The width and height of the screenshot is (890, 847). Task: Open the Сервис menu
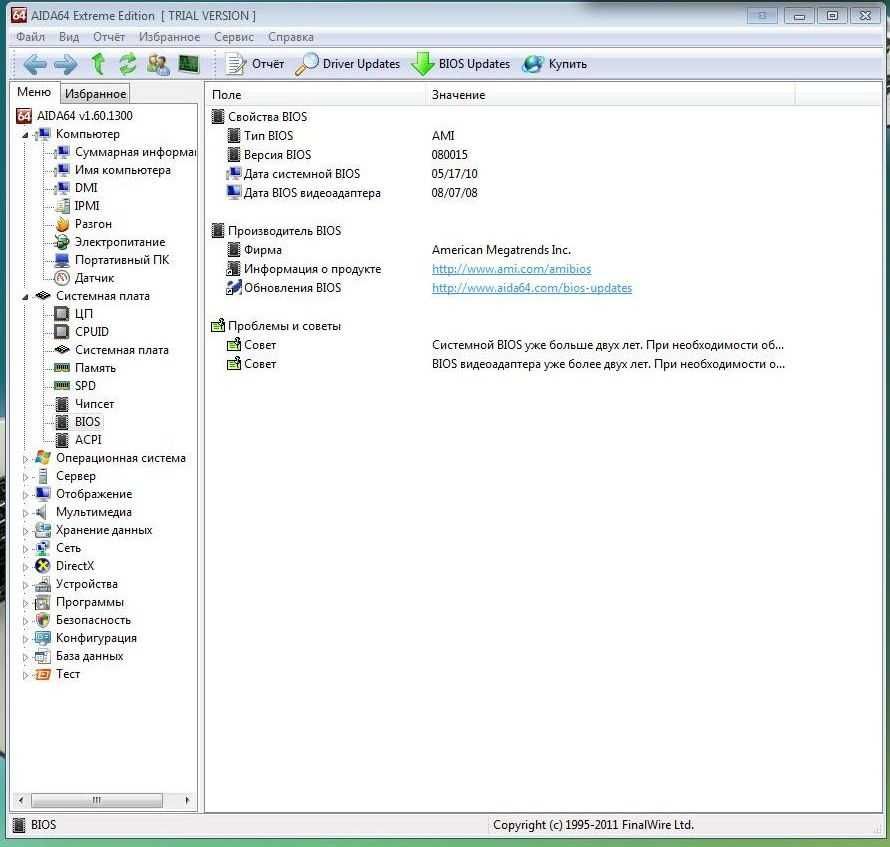[x=234, y=37]
